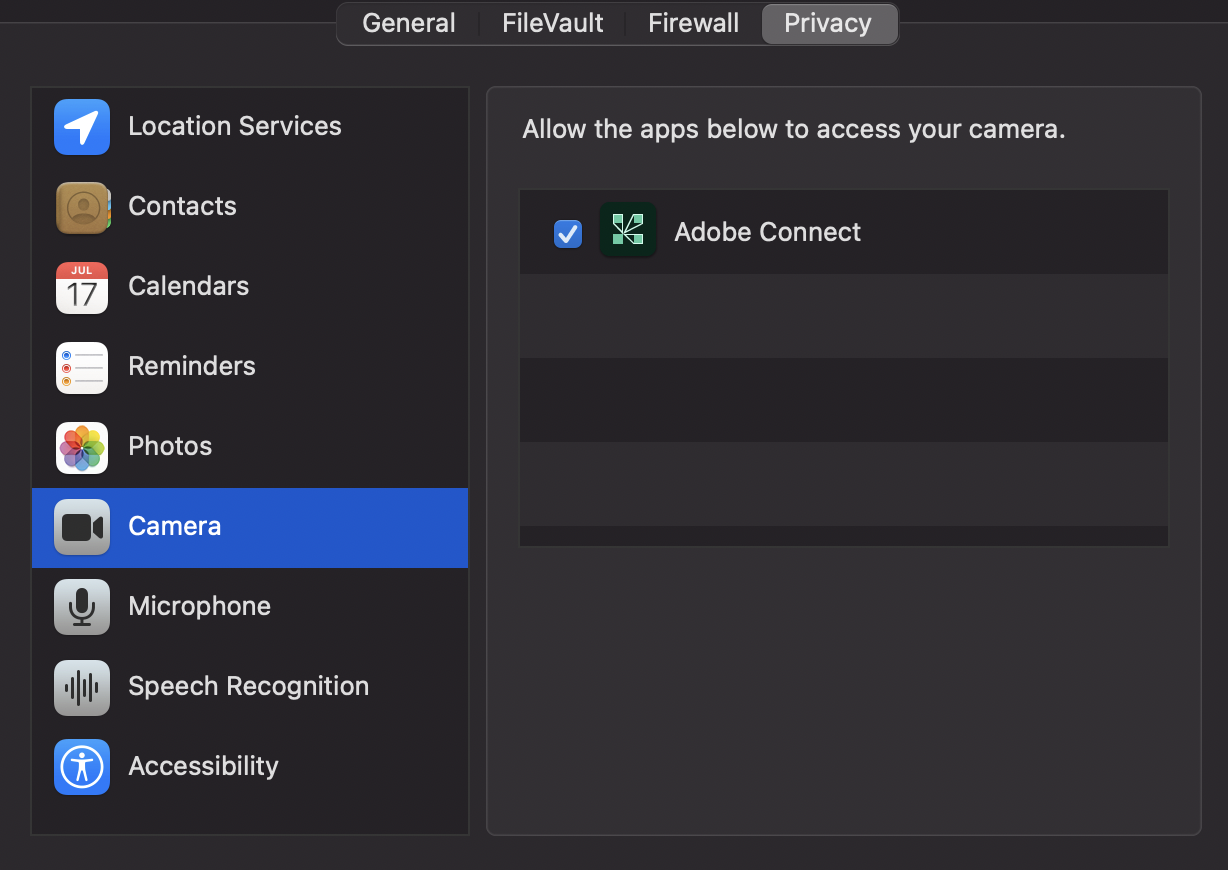1228x870 pixels.
Task: Click the Location Services arrow icon
Action: tap(82, 127)
